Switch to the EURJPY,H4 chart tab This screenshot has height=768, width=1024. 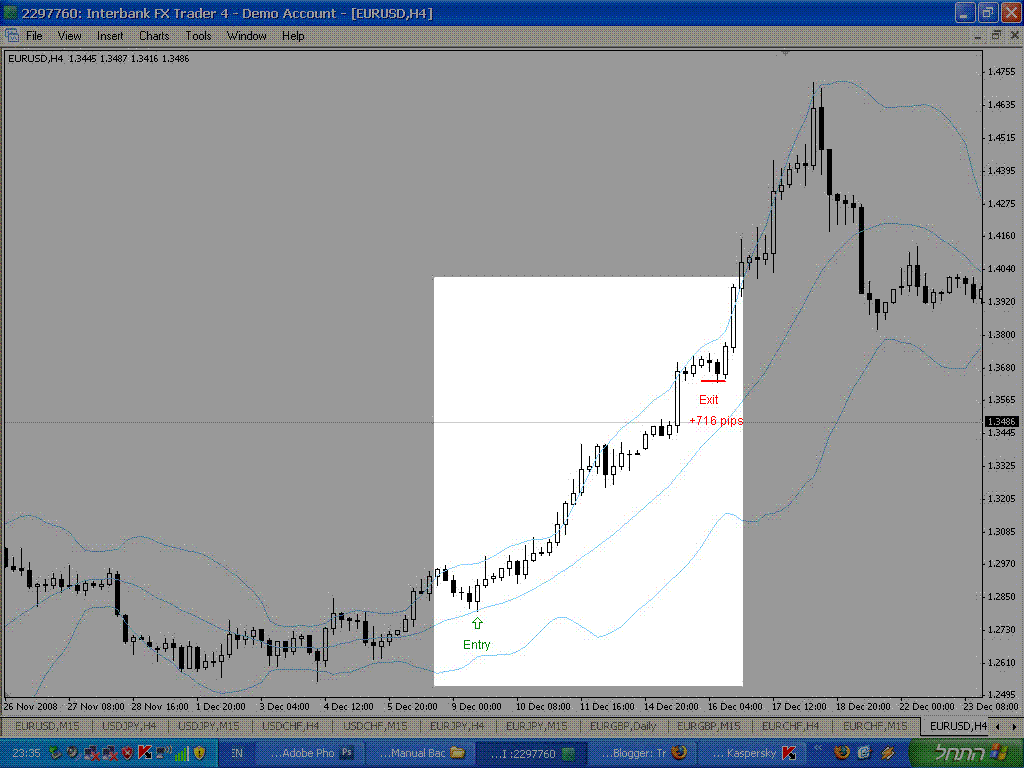(456, 726)
